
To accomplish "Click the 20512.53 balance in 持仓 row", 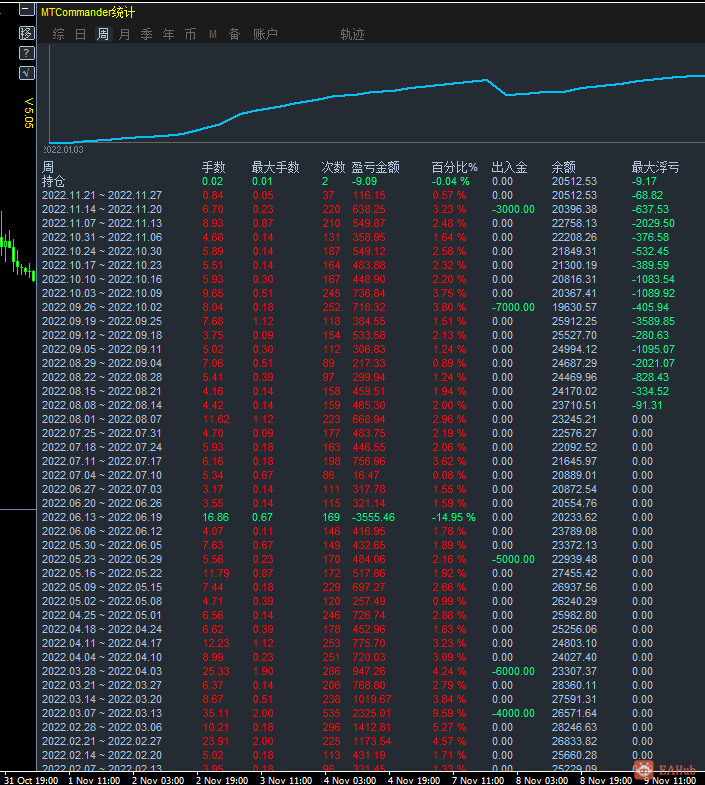I will 574,181.
